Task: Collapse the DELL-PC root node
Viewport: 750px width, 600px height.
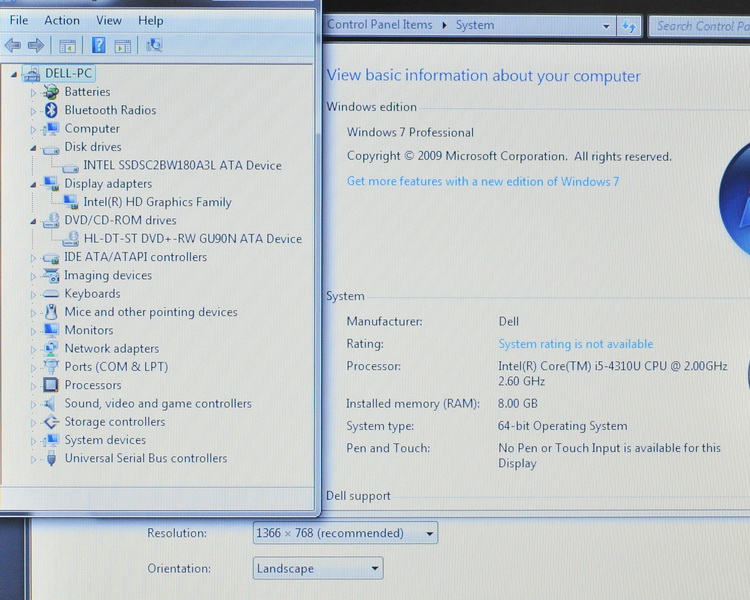Action: pyautogui.click(x=14, y=74)
